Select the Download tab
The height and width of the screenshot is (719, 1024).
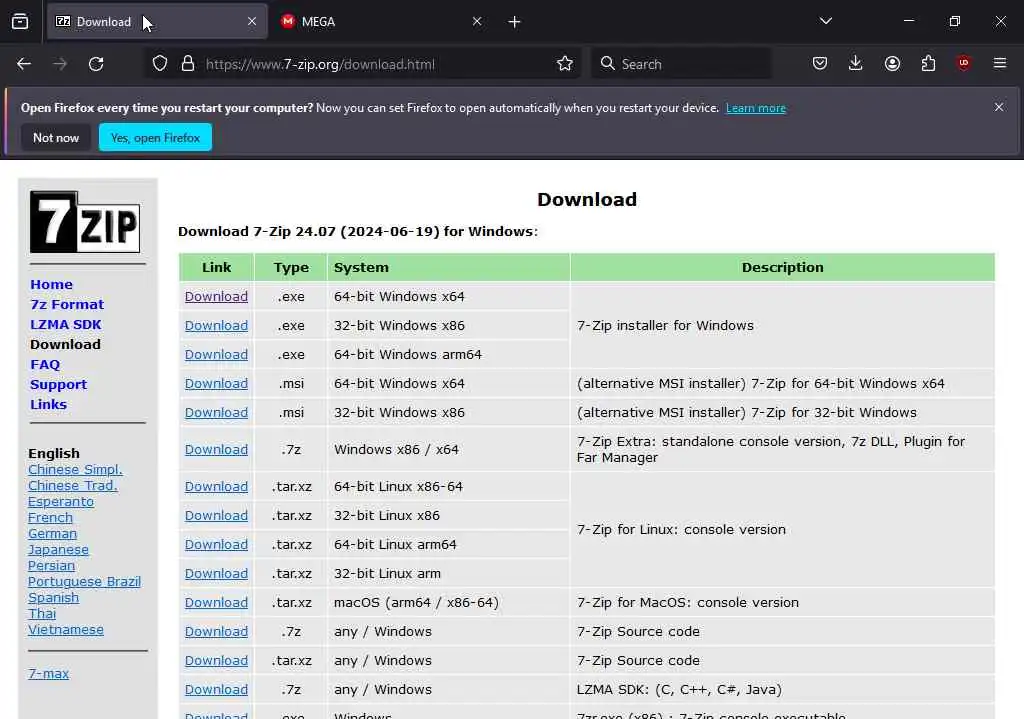(157, 22)
